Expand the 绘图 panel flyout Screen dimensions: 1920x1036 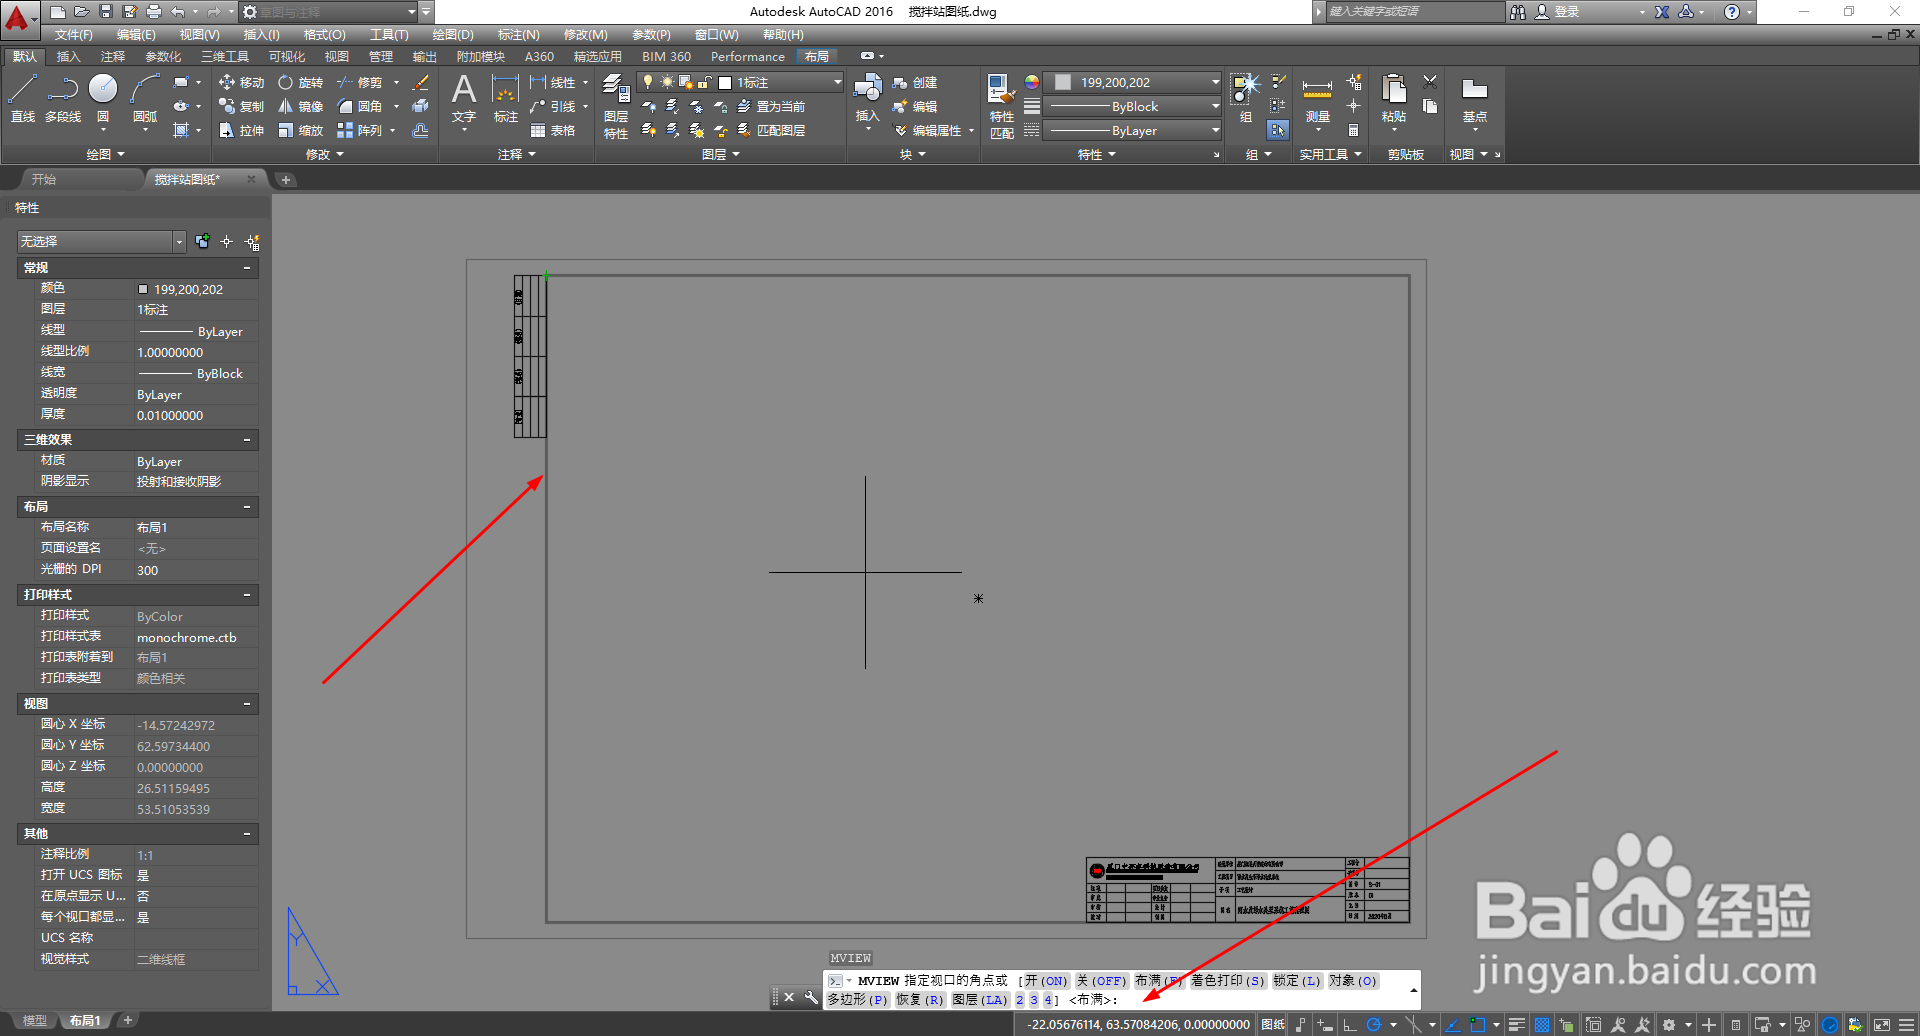[x=105, y=155]
